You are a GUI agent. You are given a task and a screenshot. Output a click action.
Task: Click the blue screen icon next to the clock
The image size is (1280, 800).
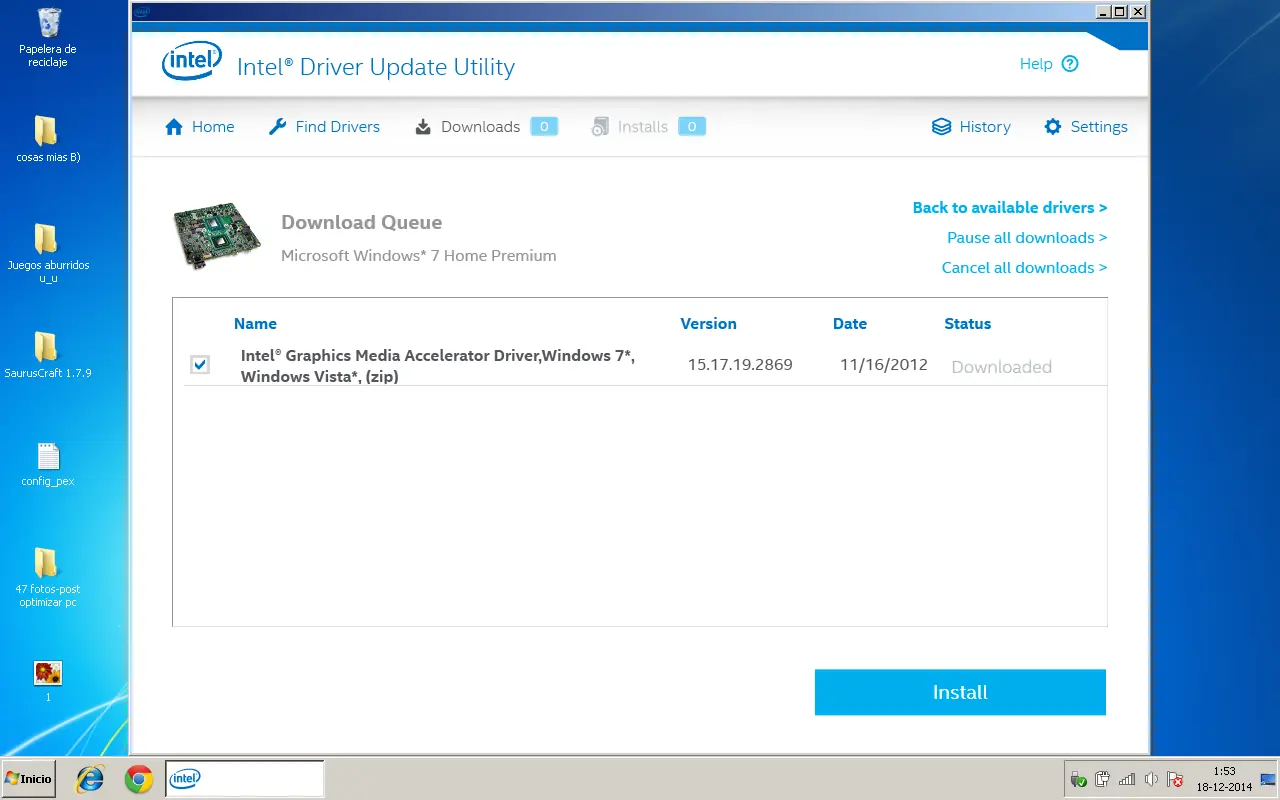click(x=1268, y=779)
